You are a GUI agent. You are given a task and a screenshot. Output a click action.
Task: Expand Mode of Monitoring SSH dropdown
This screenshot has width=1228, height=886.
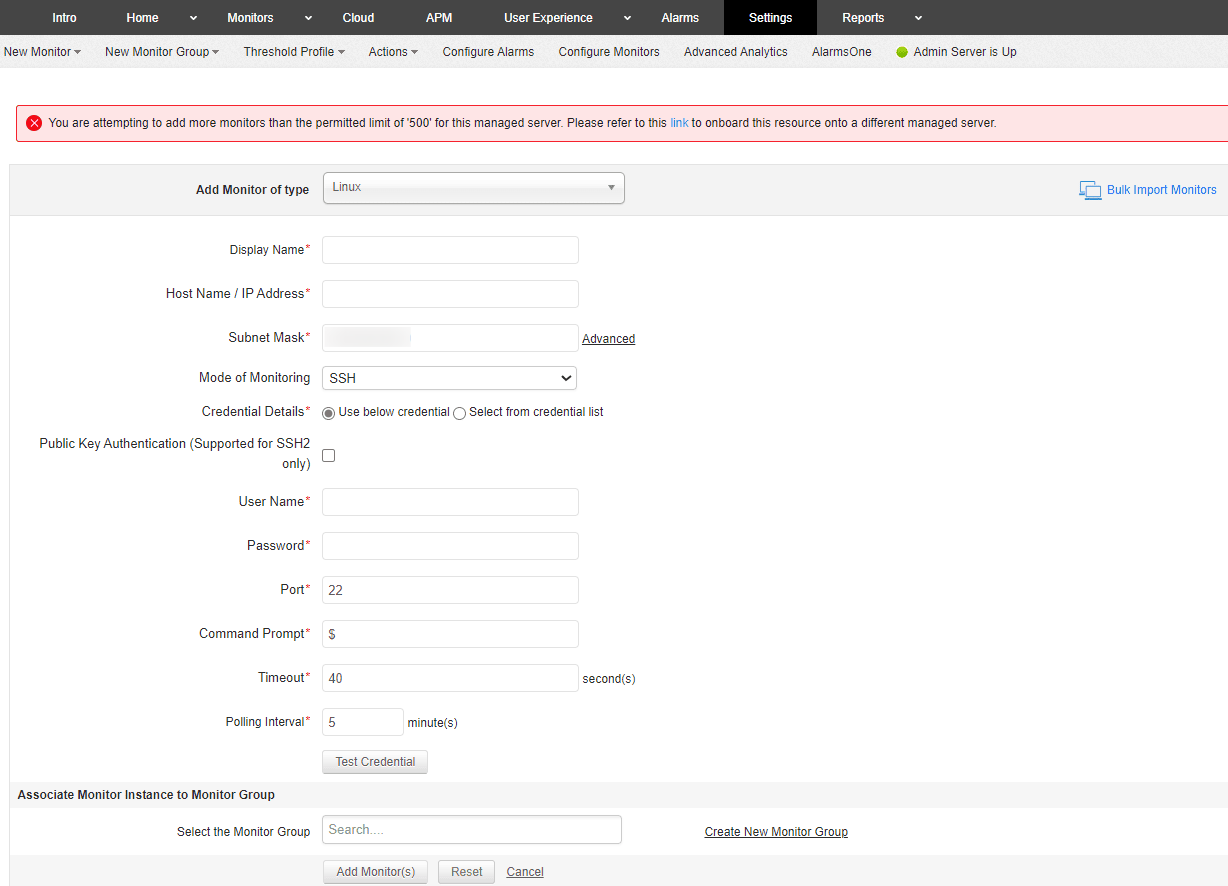449,378
